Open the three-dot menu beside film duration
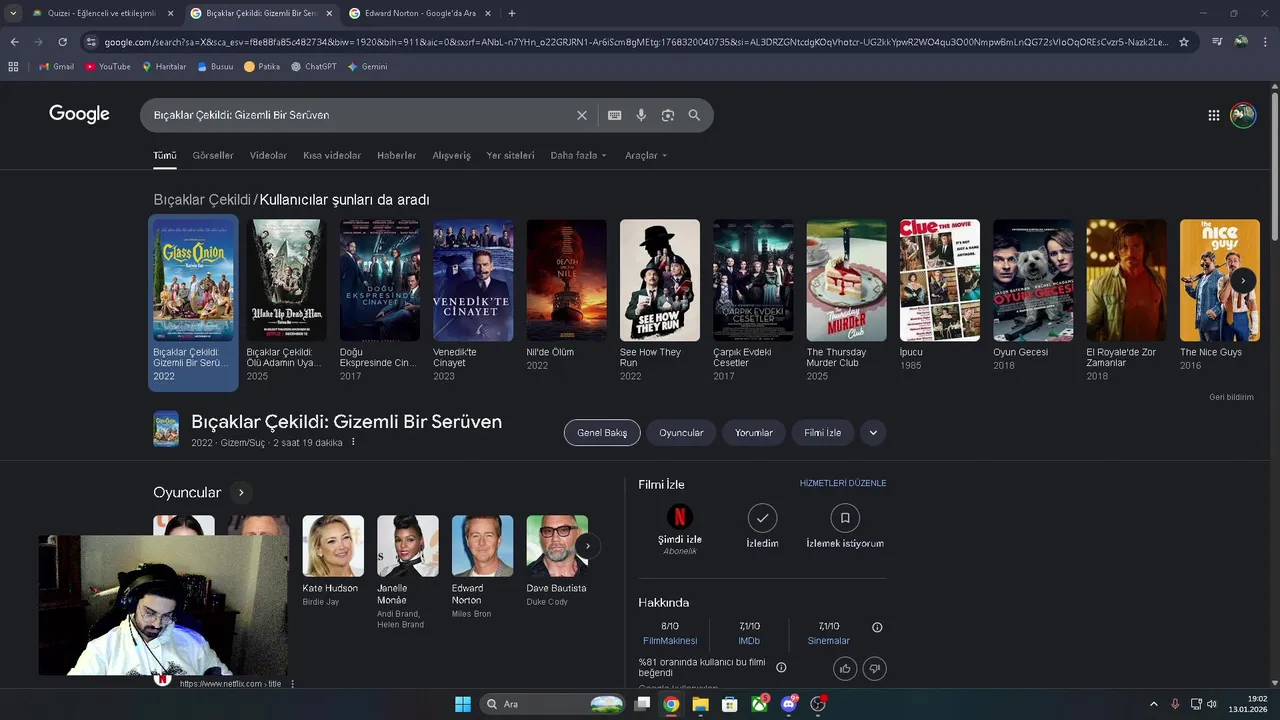The width and height of the screenshot is (1280, 720). 353,442
